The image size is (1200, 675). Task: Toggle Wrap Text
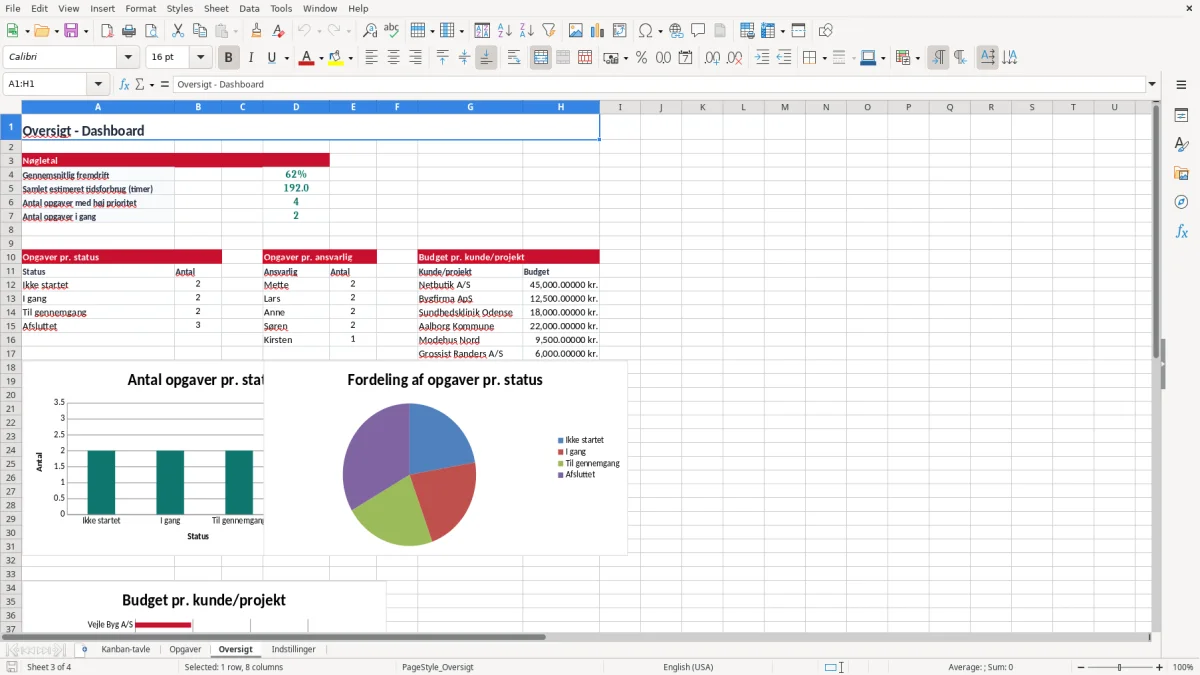pyautogui.click(x=514, y=58)
